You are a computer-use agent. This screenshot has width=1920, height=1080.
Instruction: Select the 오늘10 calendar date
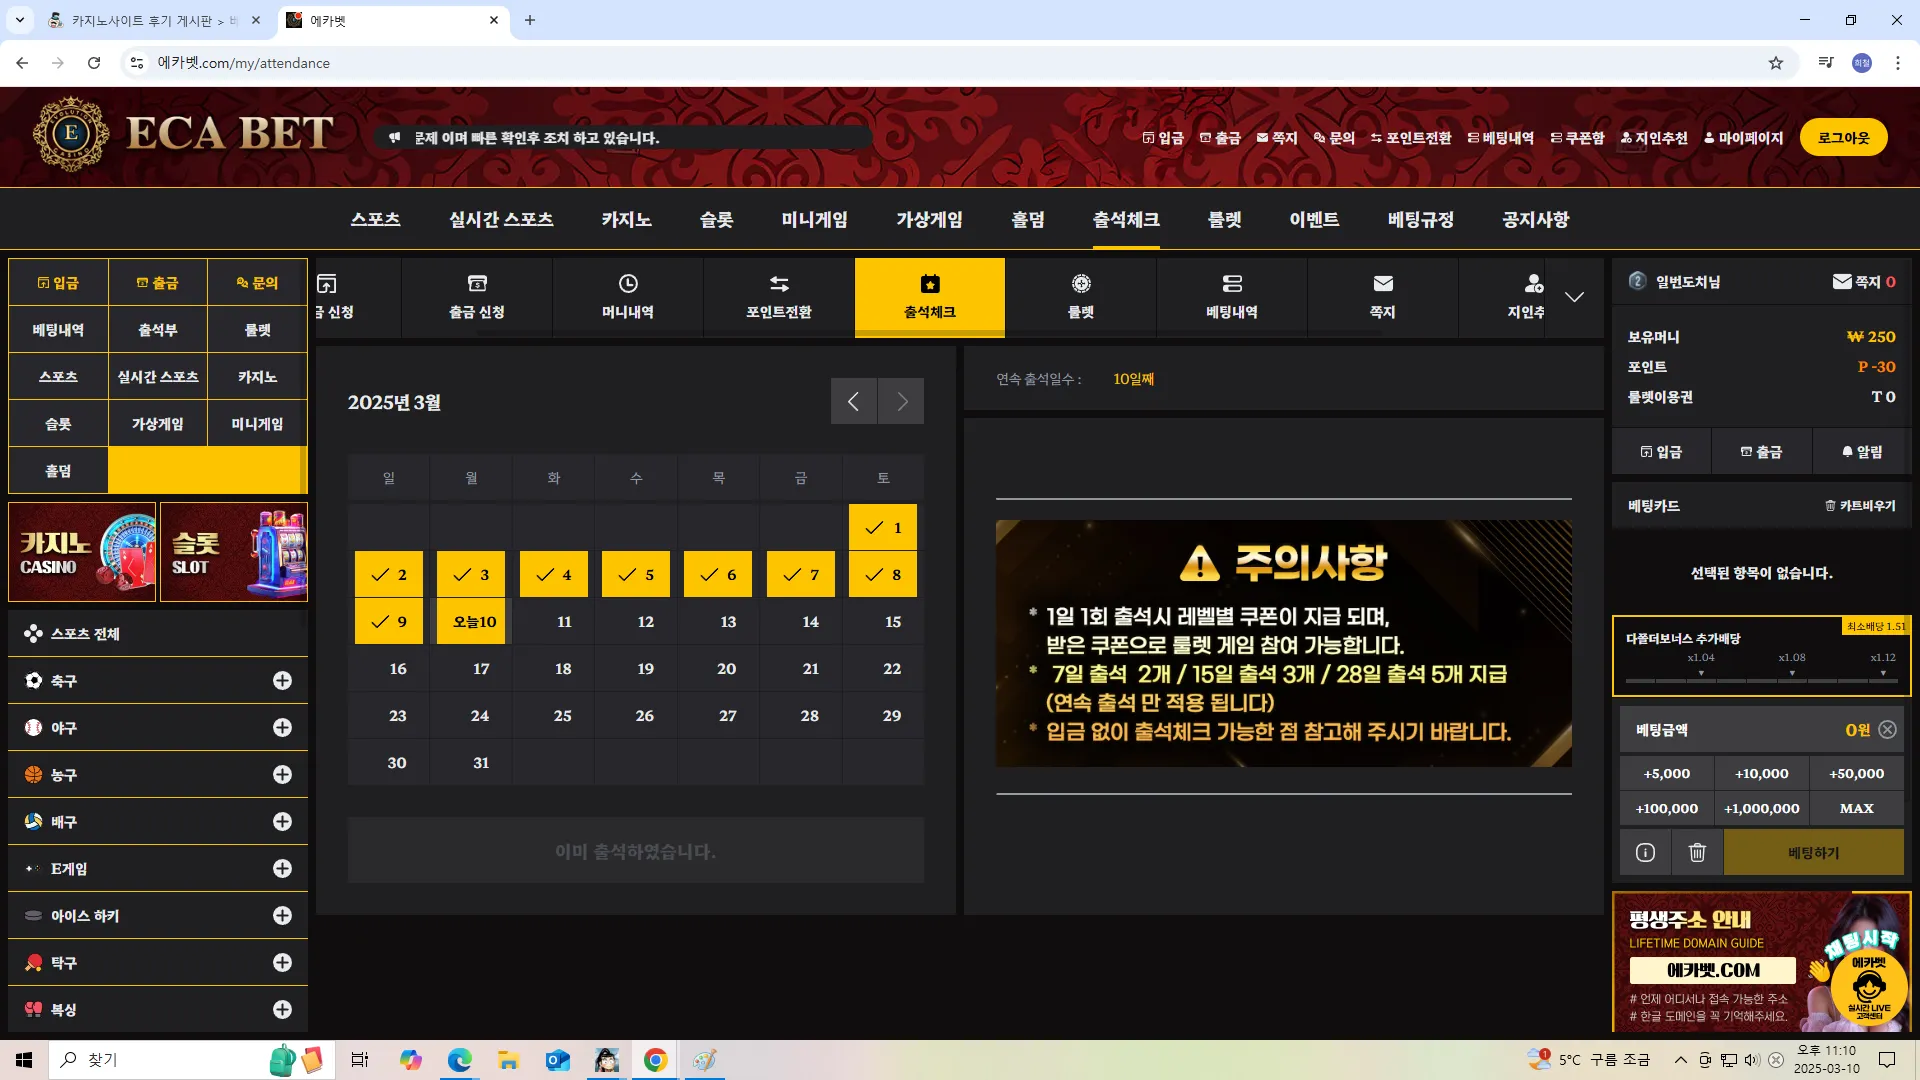tap(474, 621)
